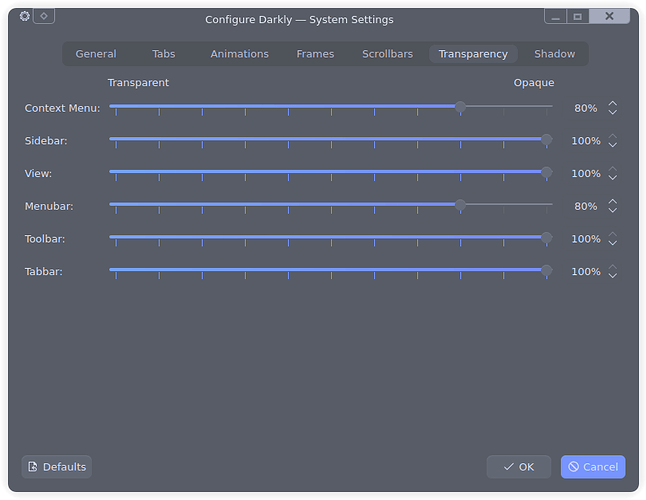The image size is (646, 500).
Task: Decrease Toolbar percentage with down arrow
Action: 613,243
